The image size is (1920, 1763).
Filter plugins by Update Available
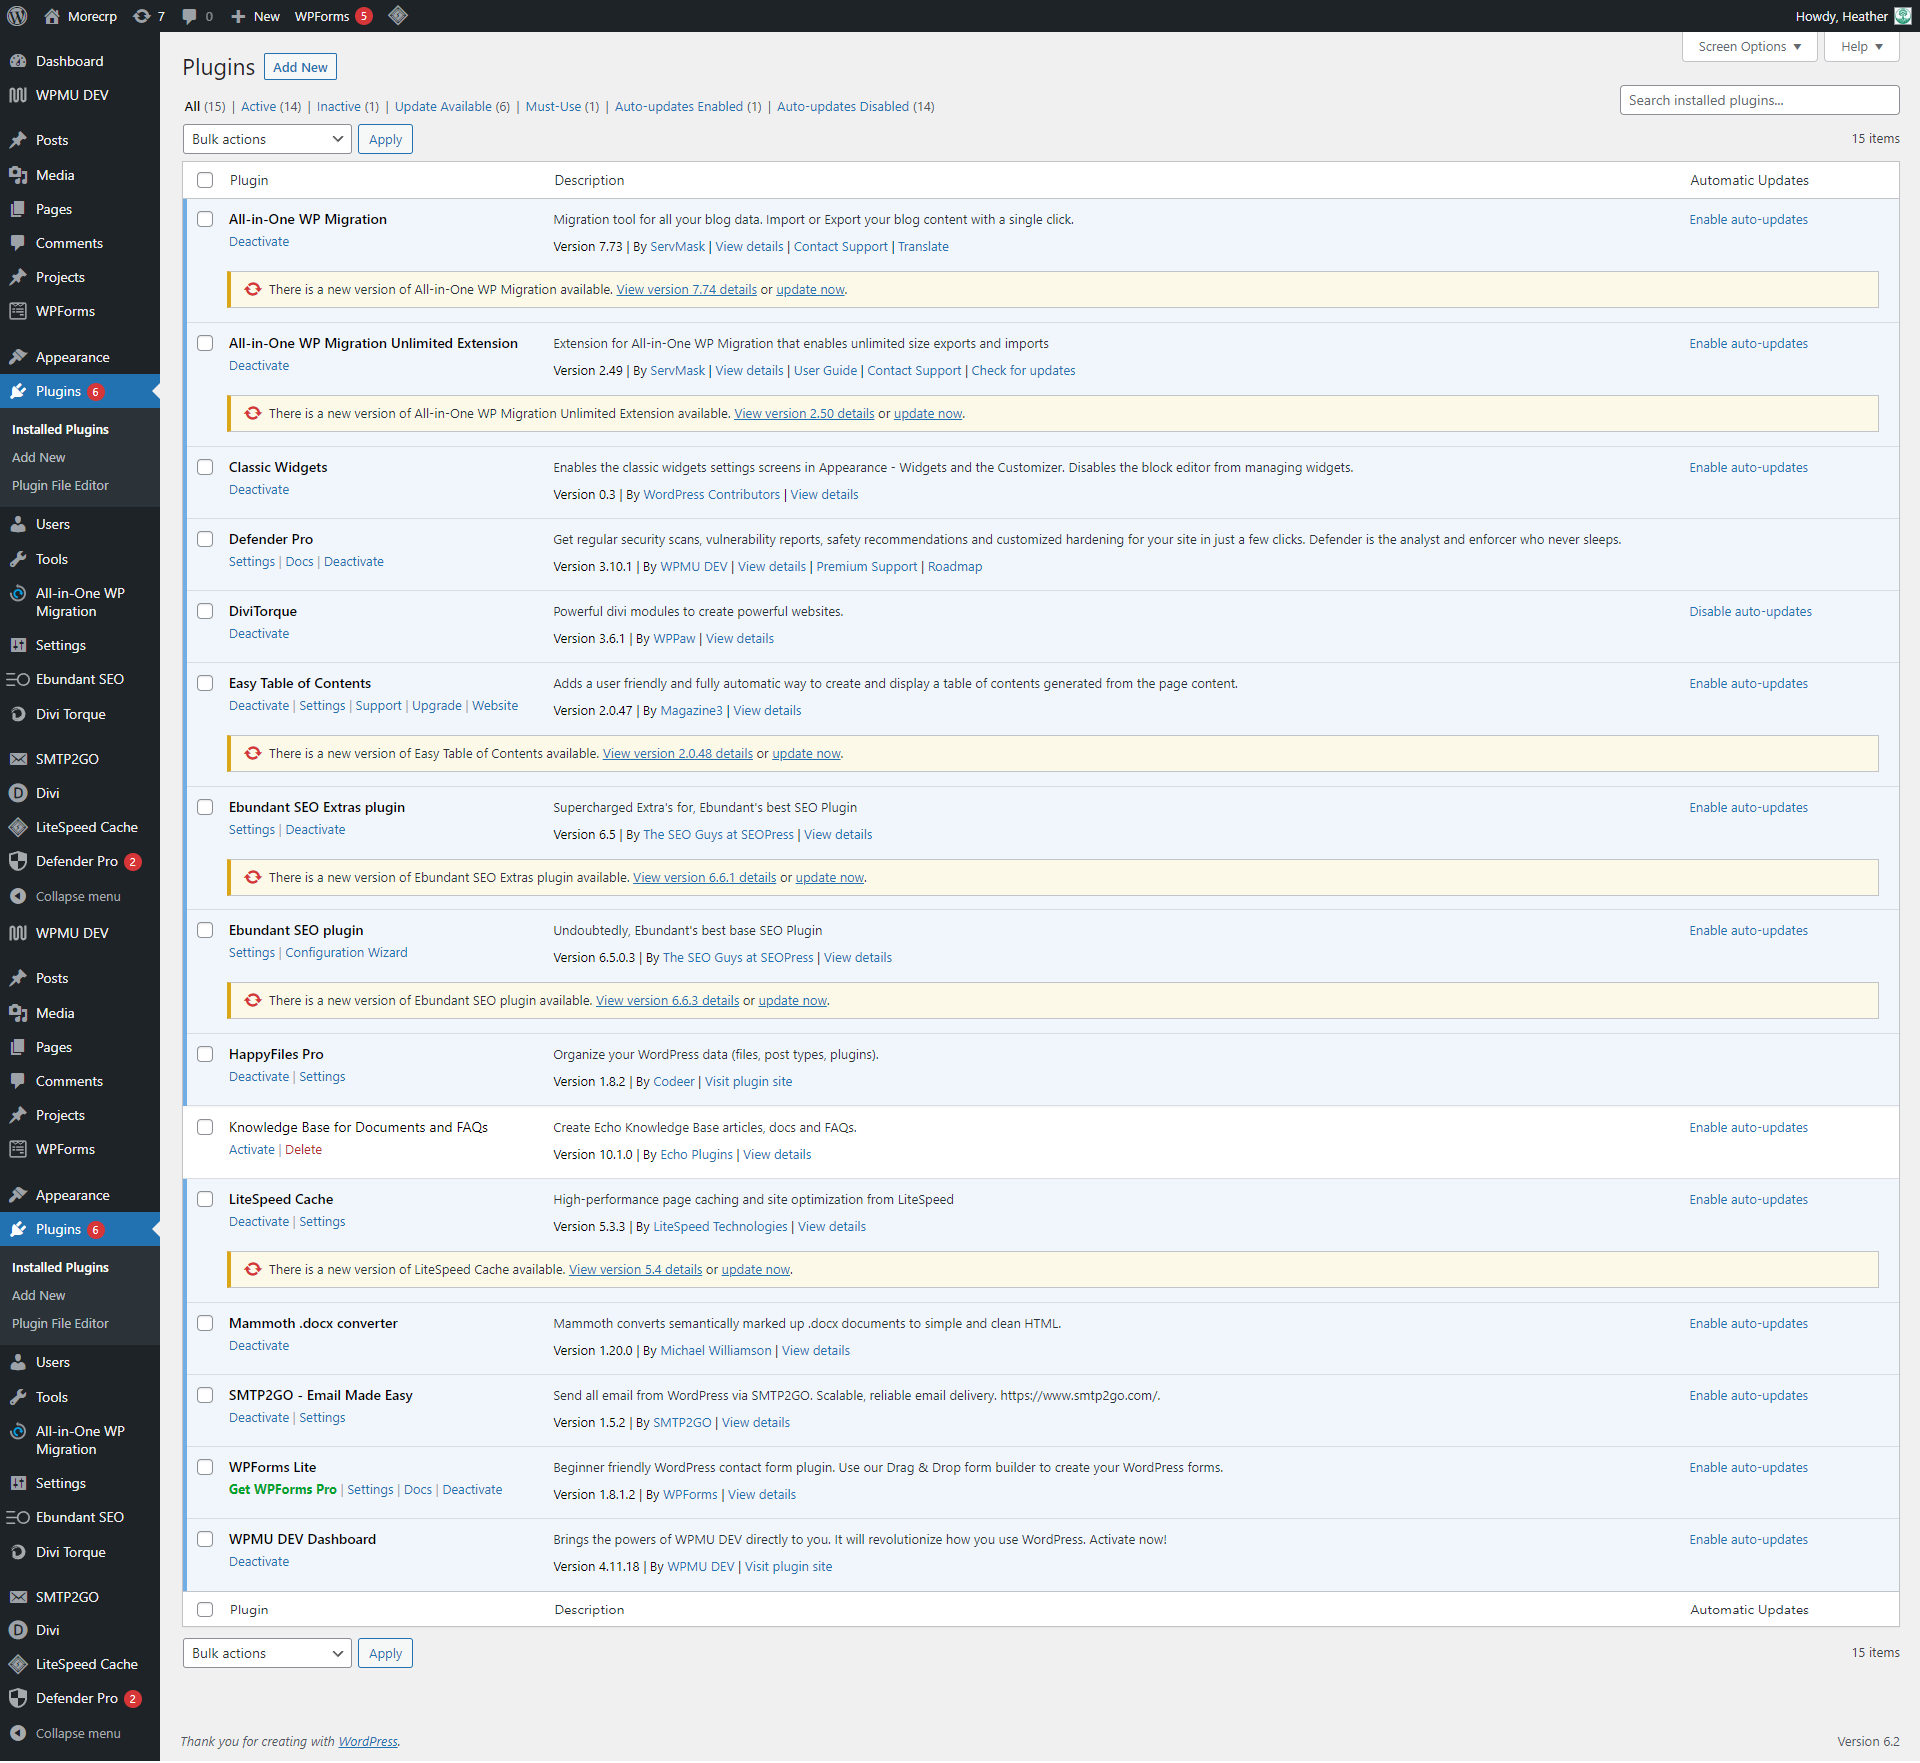443,107
